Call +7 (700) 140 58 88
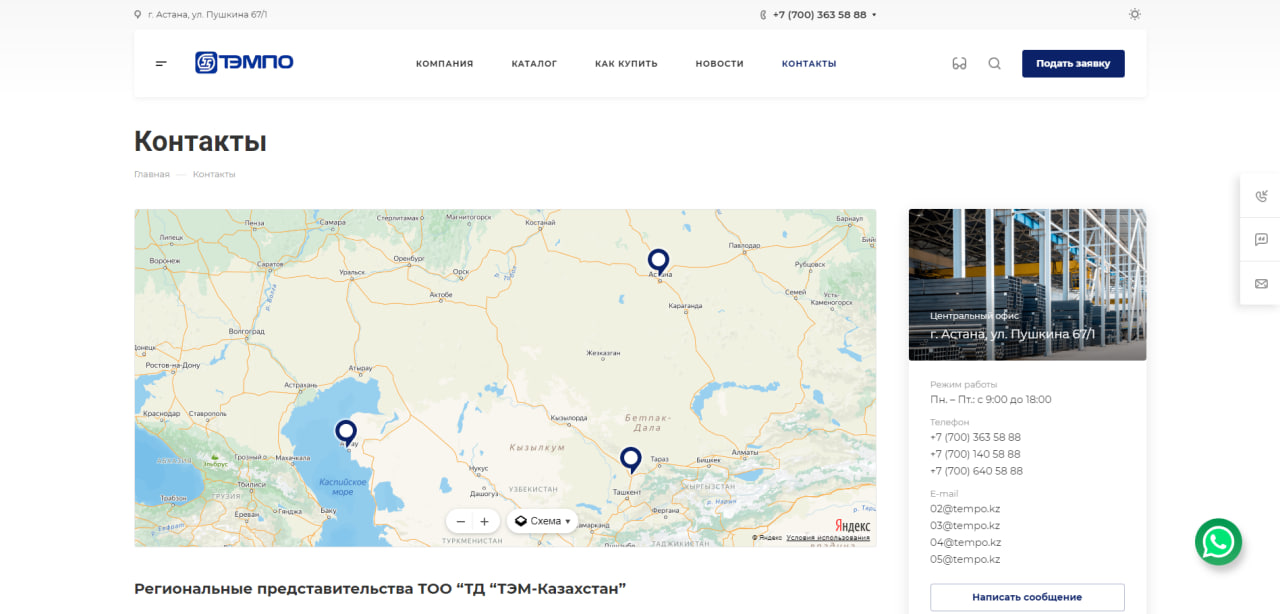The image size is (1280, 614). point(975,454)
